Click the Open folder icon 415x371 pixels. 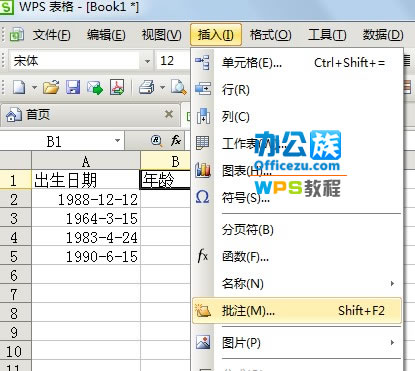[x=51, y=87]
